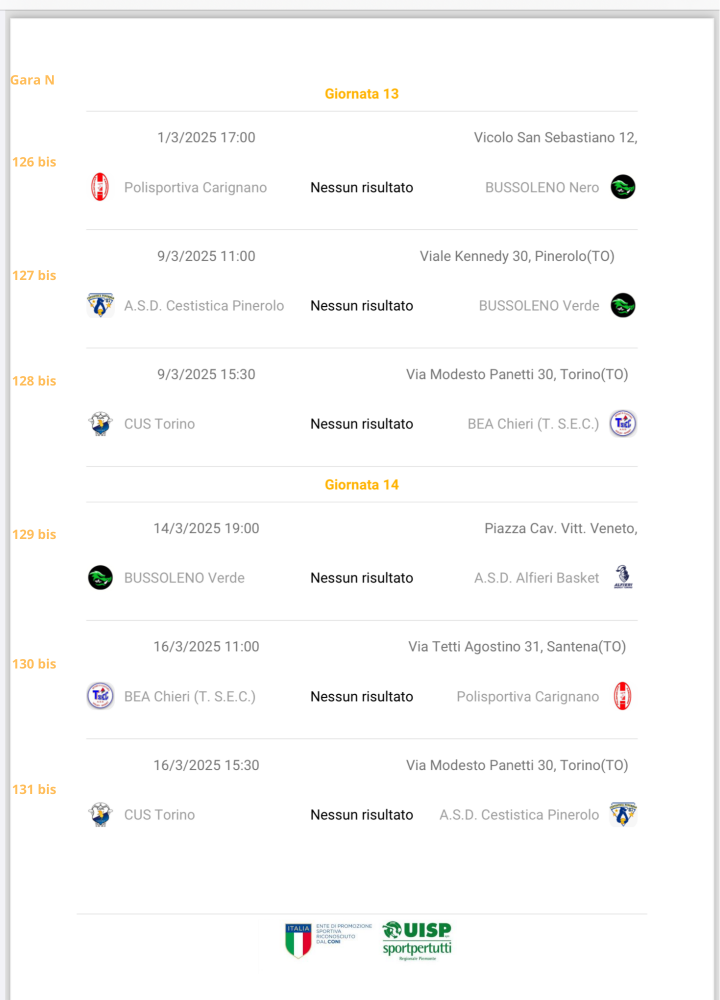
Task: Click CUS Torino logo in game 128
Action: 100,423
